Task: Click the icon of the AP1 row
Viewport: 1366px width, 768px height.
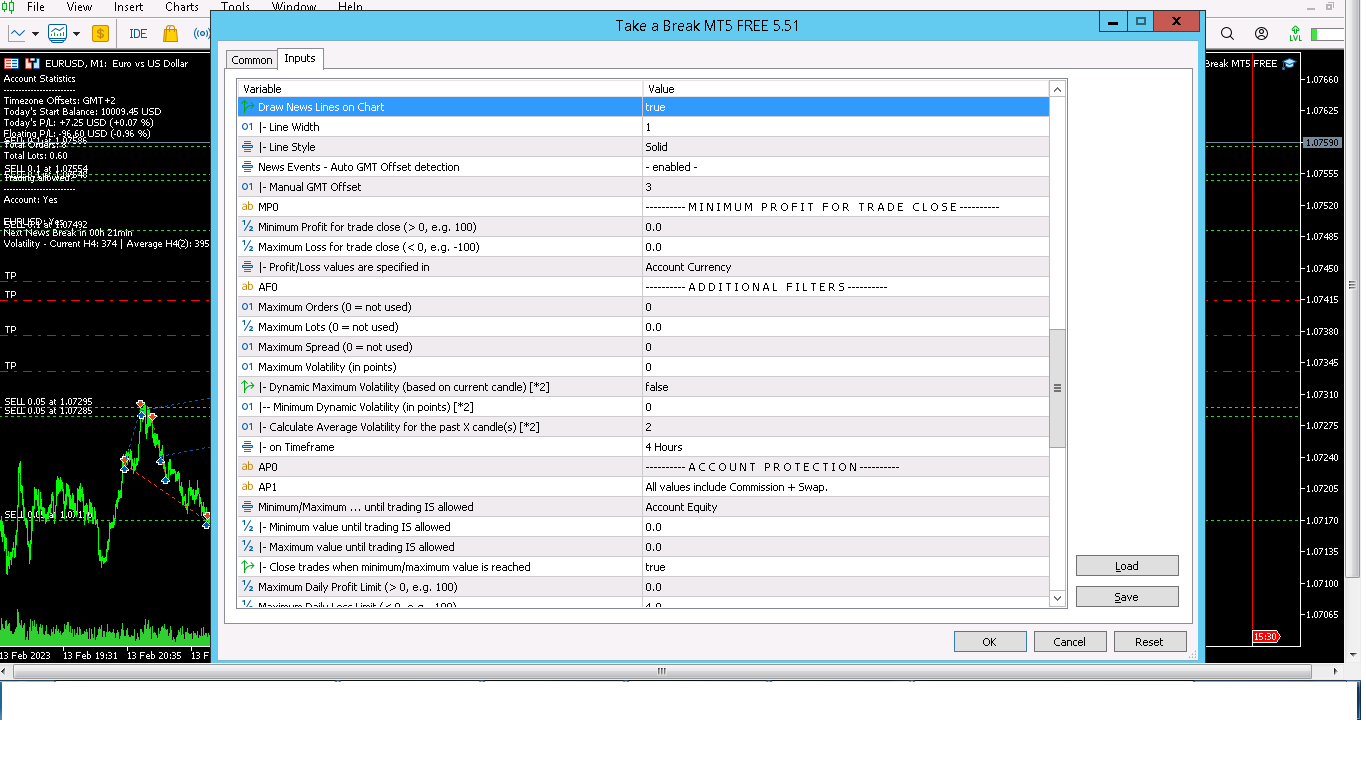Action: 247,487
